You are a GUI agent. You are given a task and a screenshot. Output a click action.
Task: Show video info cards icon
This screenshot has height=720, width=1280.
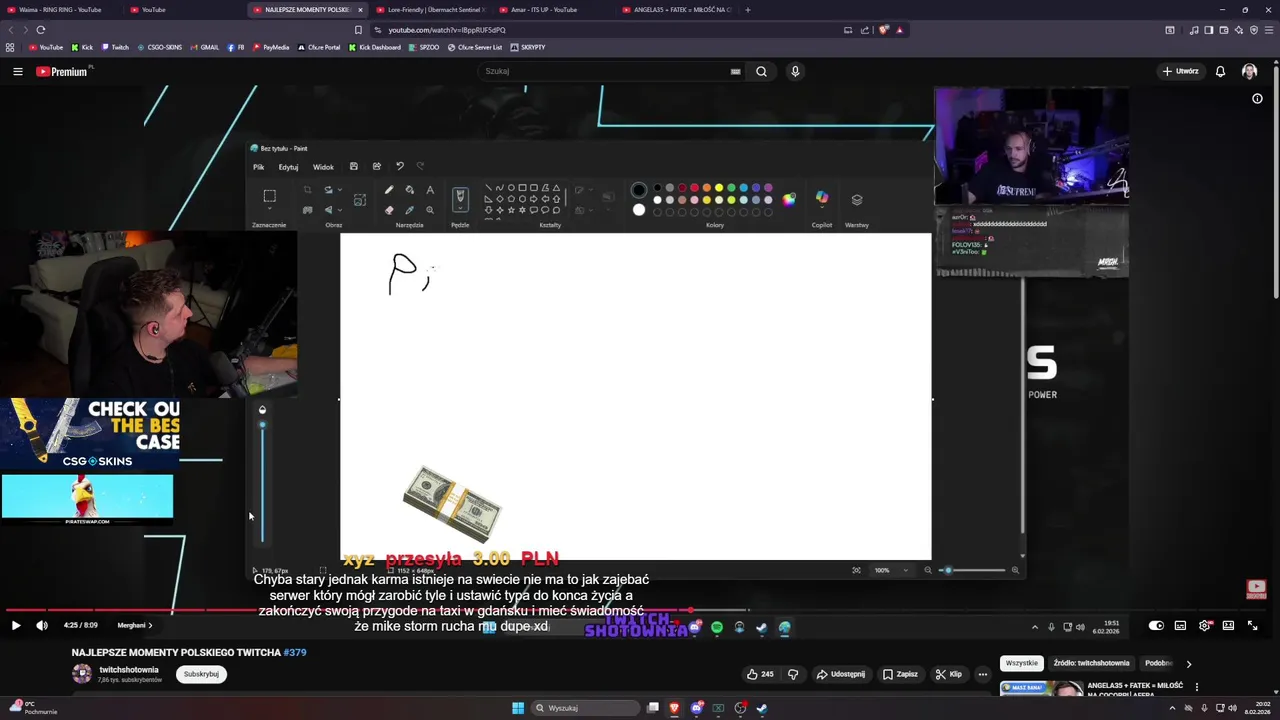1257,98
